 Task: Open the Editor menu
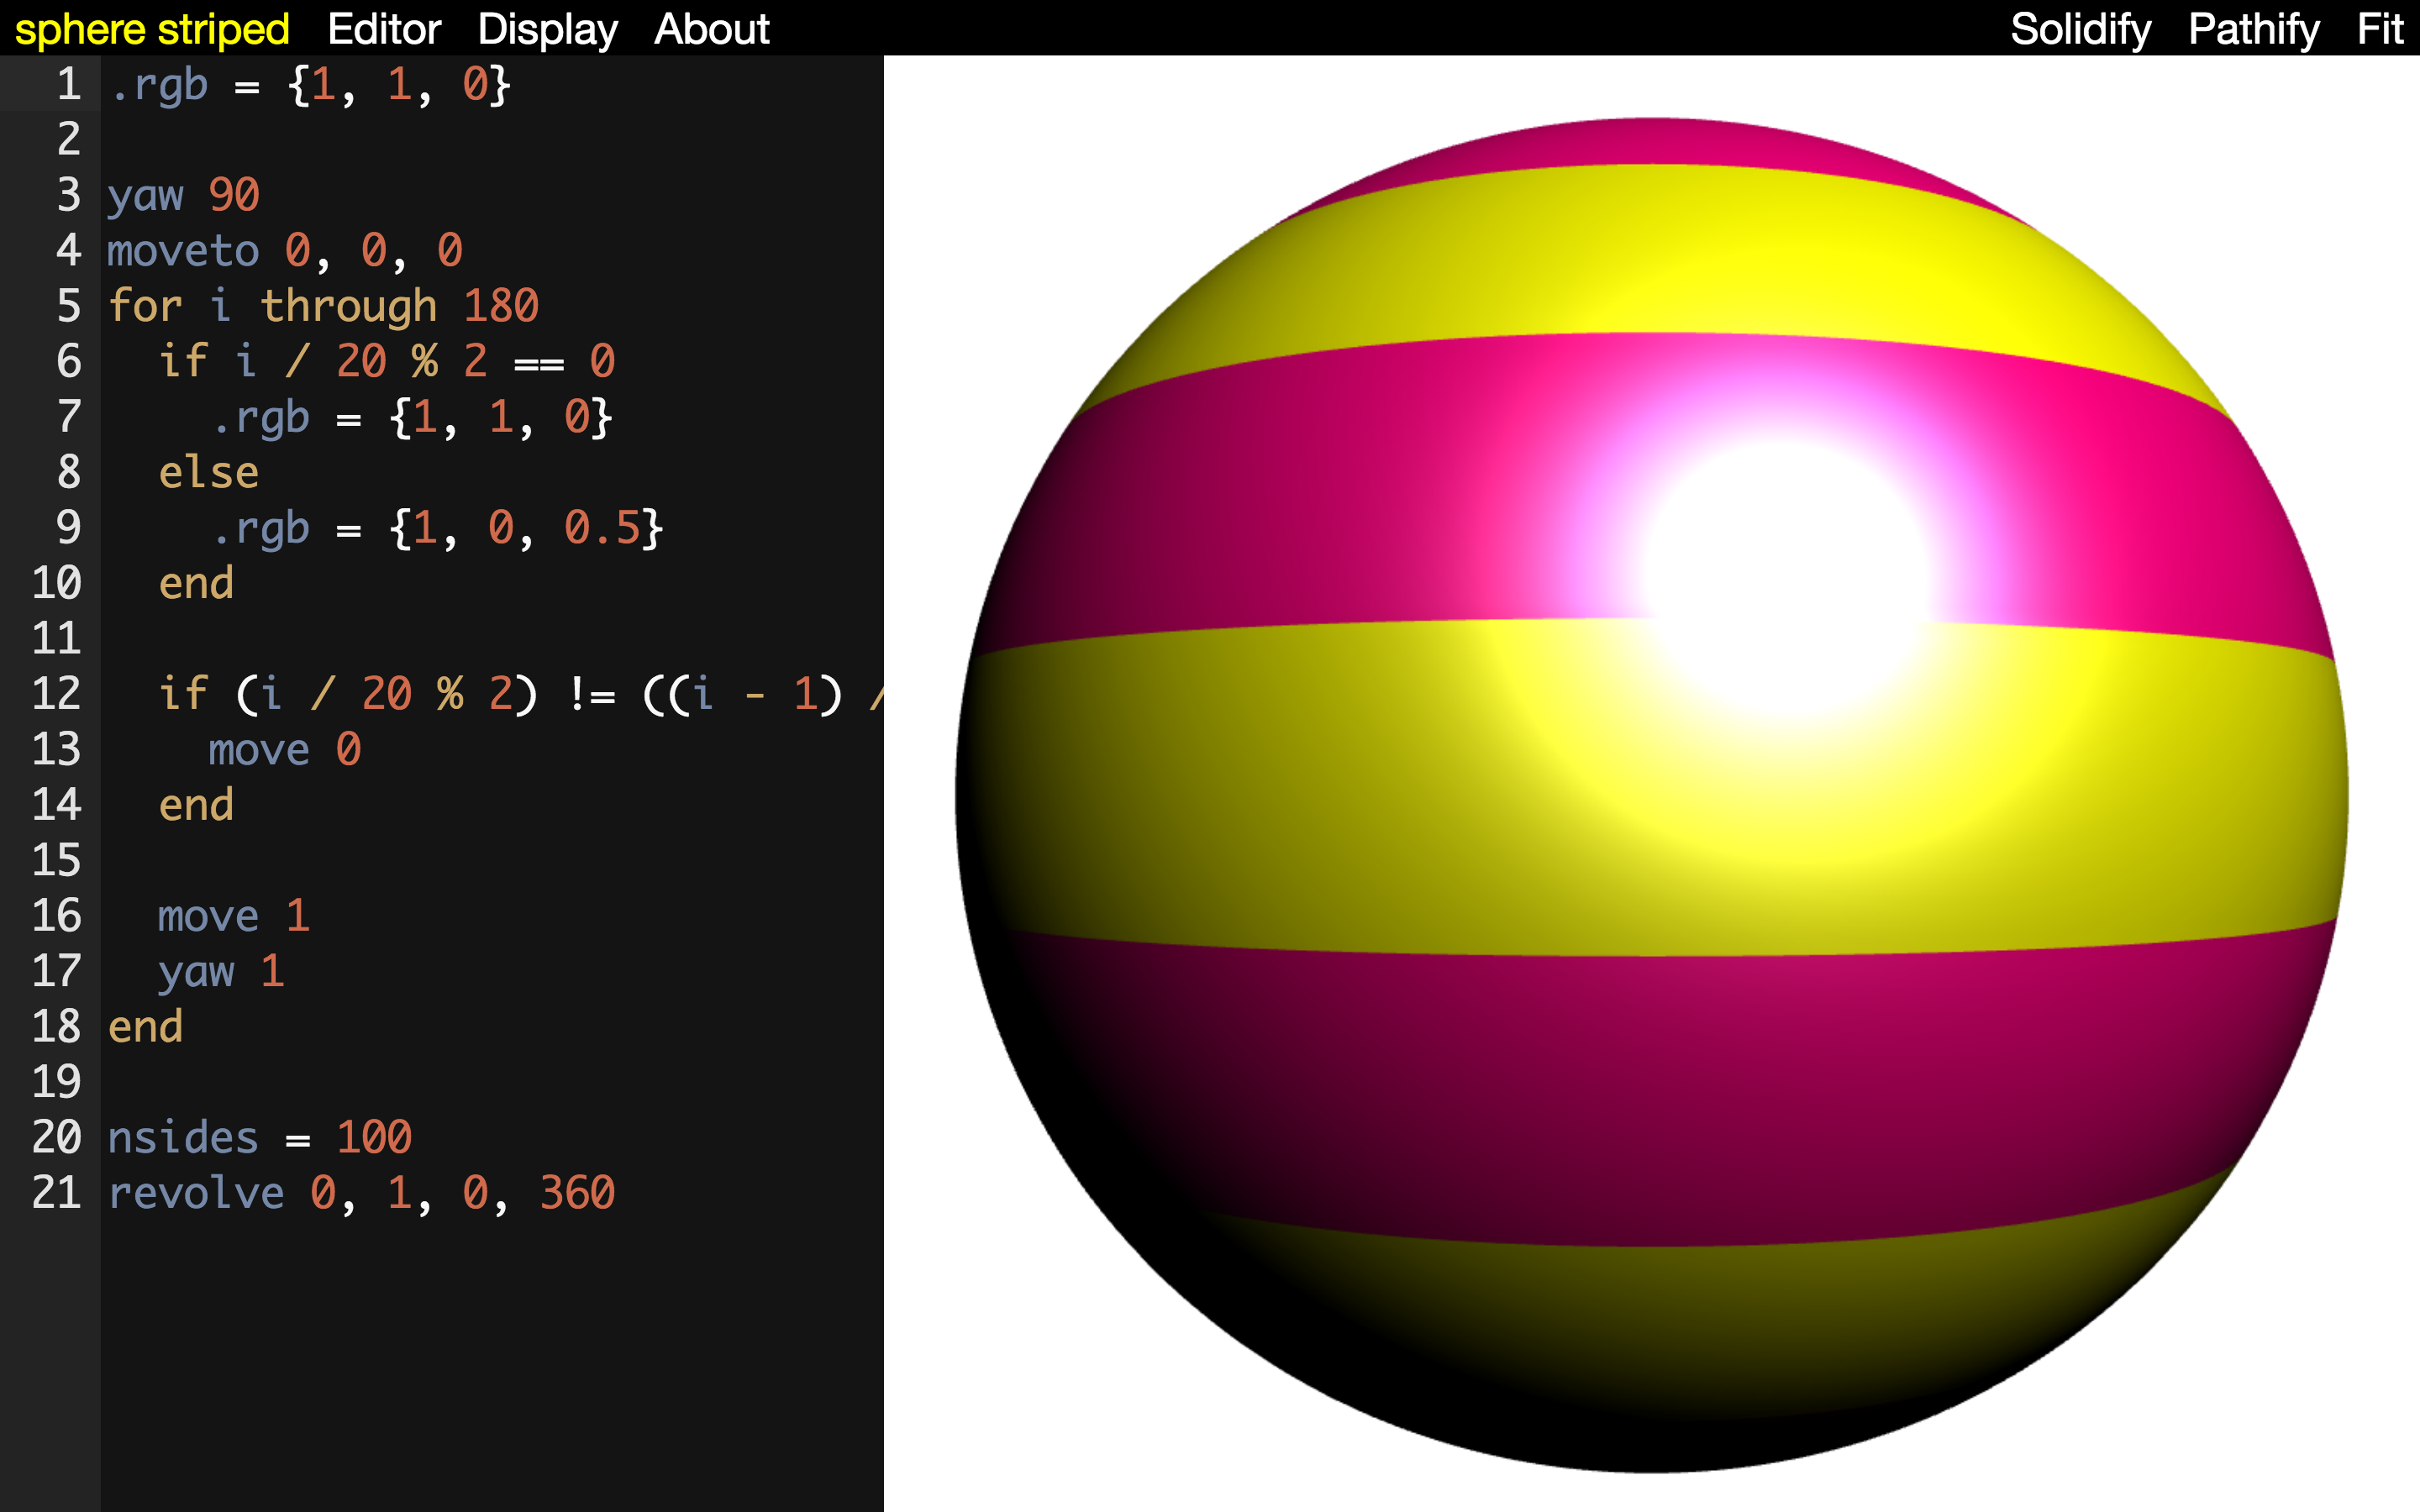coord(384,29)
